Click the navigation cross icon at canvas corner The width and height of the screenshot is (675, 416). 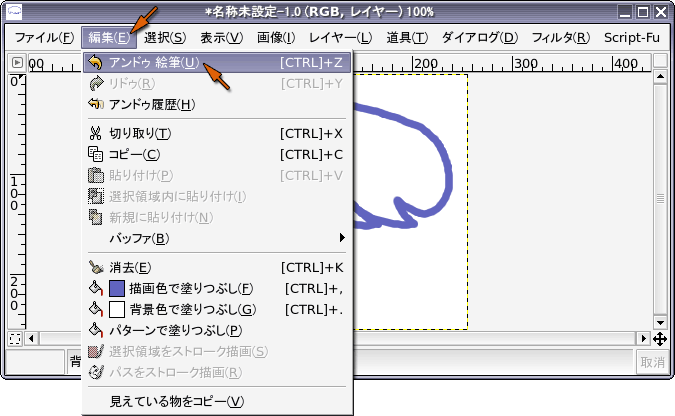click(660, 339)
